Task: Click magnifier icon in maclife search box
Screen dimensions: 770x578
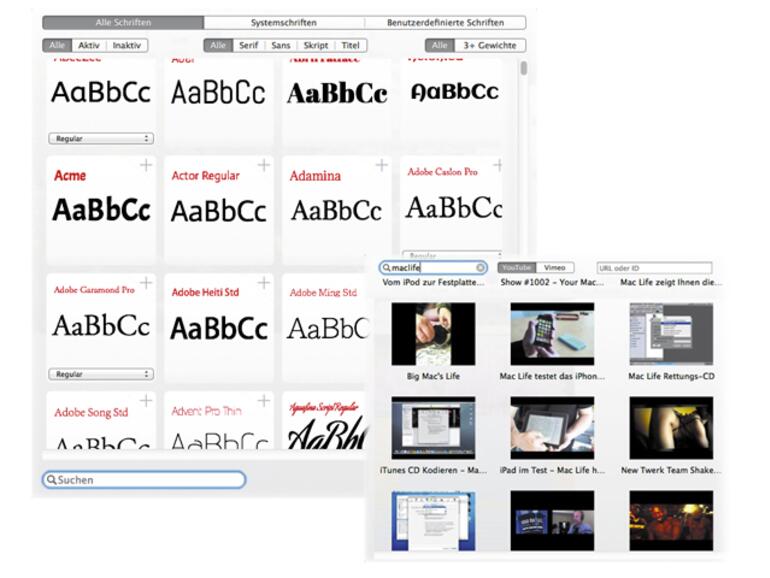Action: [x=386, y=268]
